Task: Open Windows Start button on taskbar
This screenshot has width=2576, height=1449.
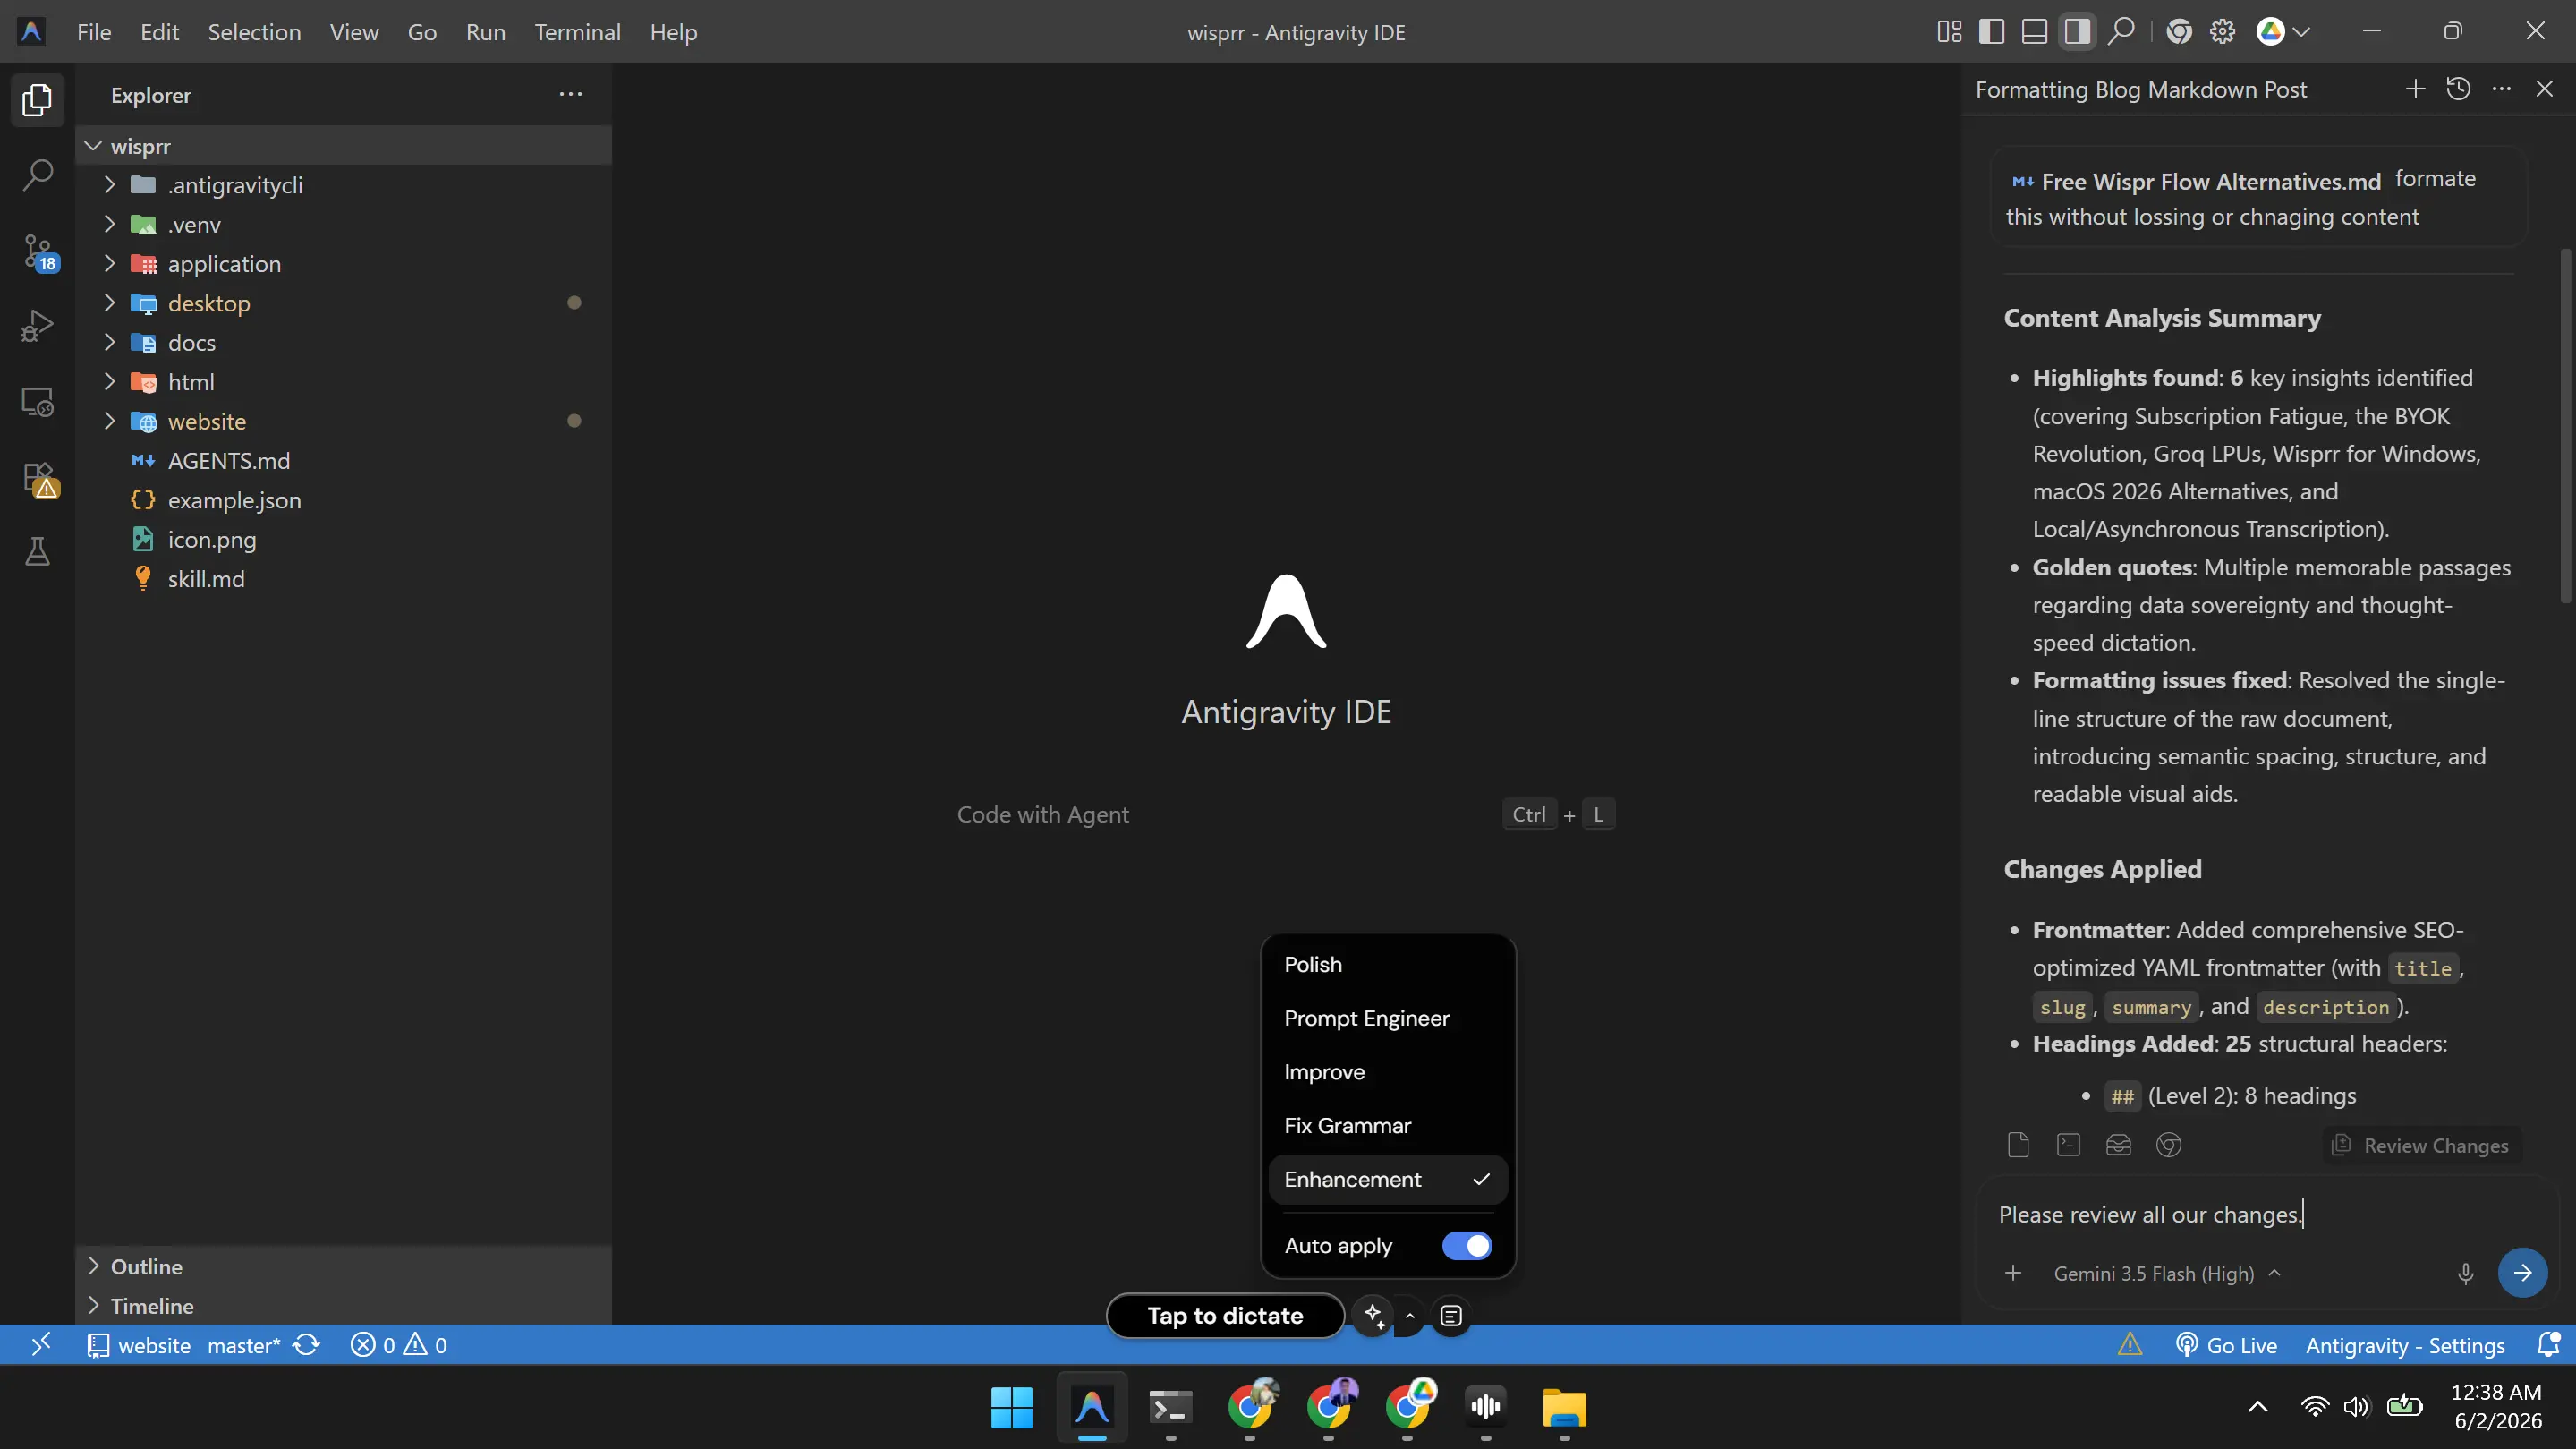Action: tap(1012, 1408)
